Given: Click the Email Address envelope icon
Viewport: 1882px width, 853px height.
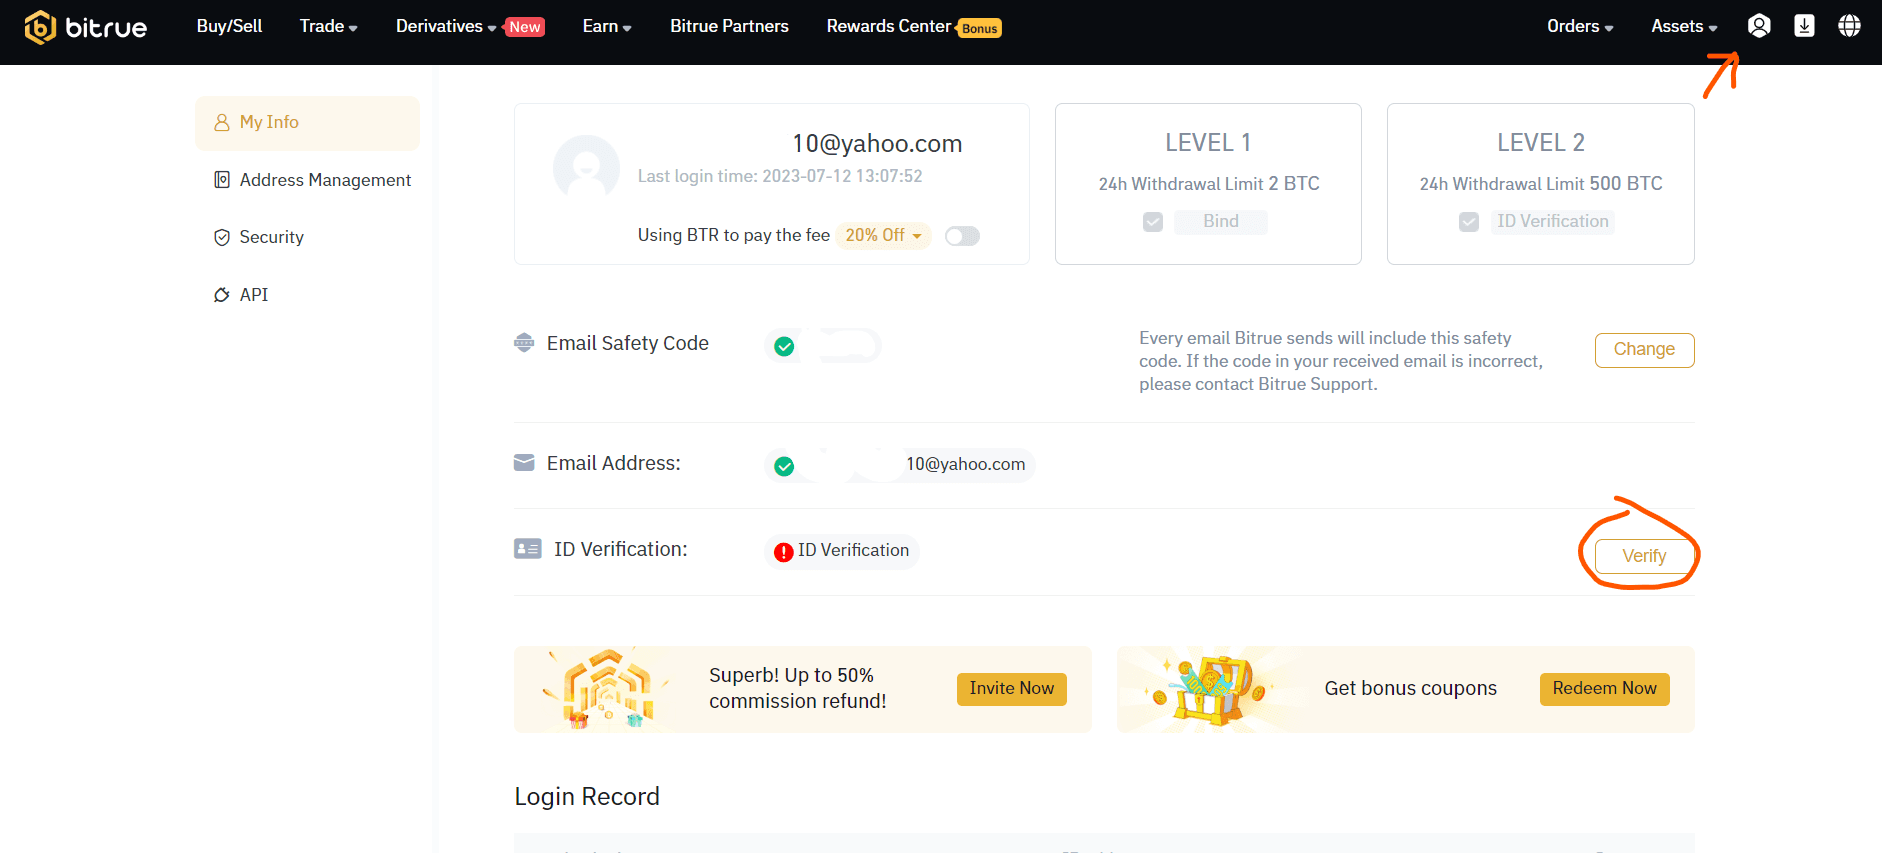Looking at the screenshot, I should pyautogui.click(x=524, y=463).
